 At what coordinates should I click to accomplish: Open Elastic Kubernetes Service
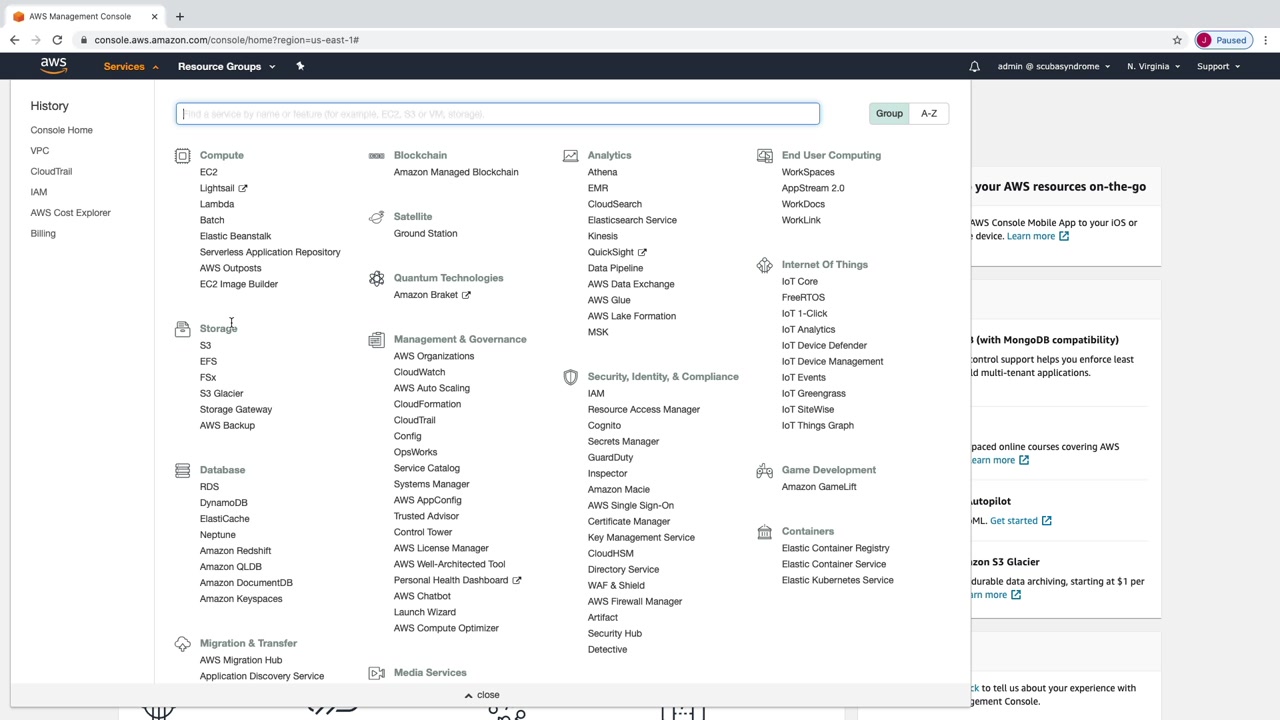click(x=837, y=580)
